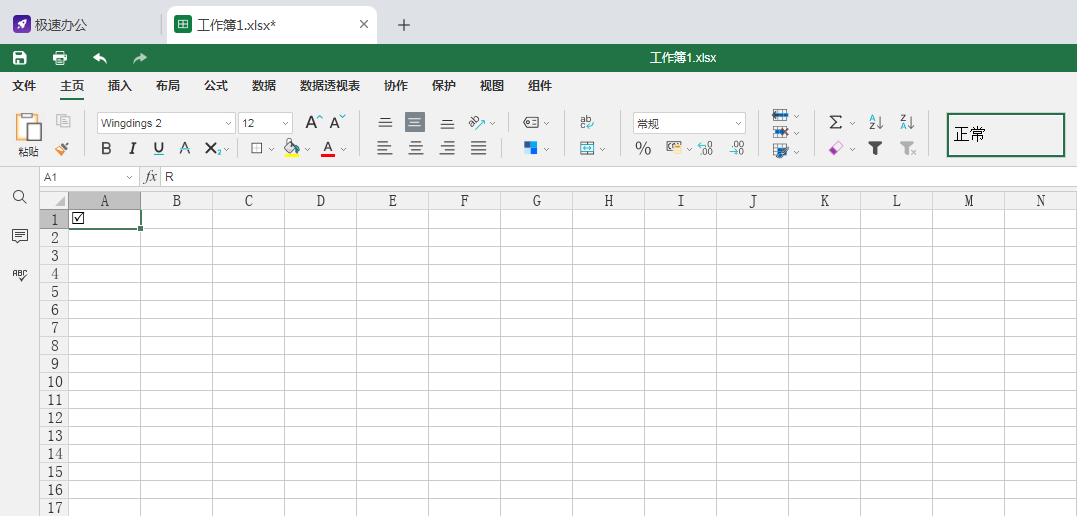Viewport: 1077px width, 516px height.
Task: Switch to the 布局 tab
Action: (168, 86)
